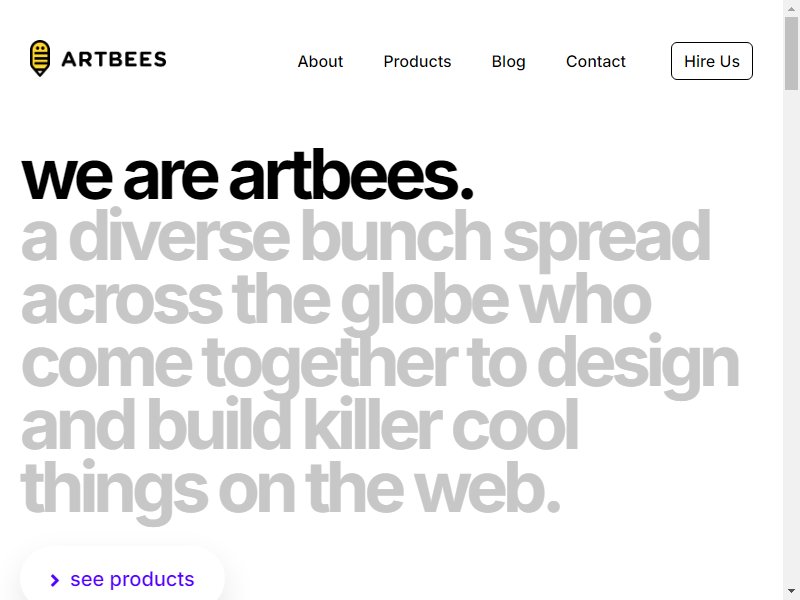This screenshot has height=600, width=800.
Task: Navigate to the Contact page
Action: tap(595, 61)
